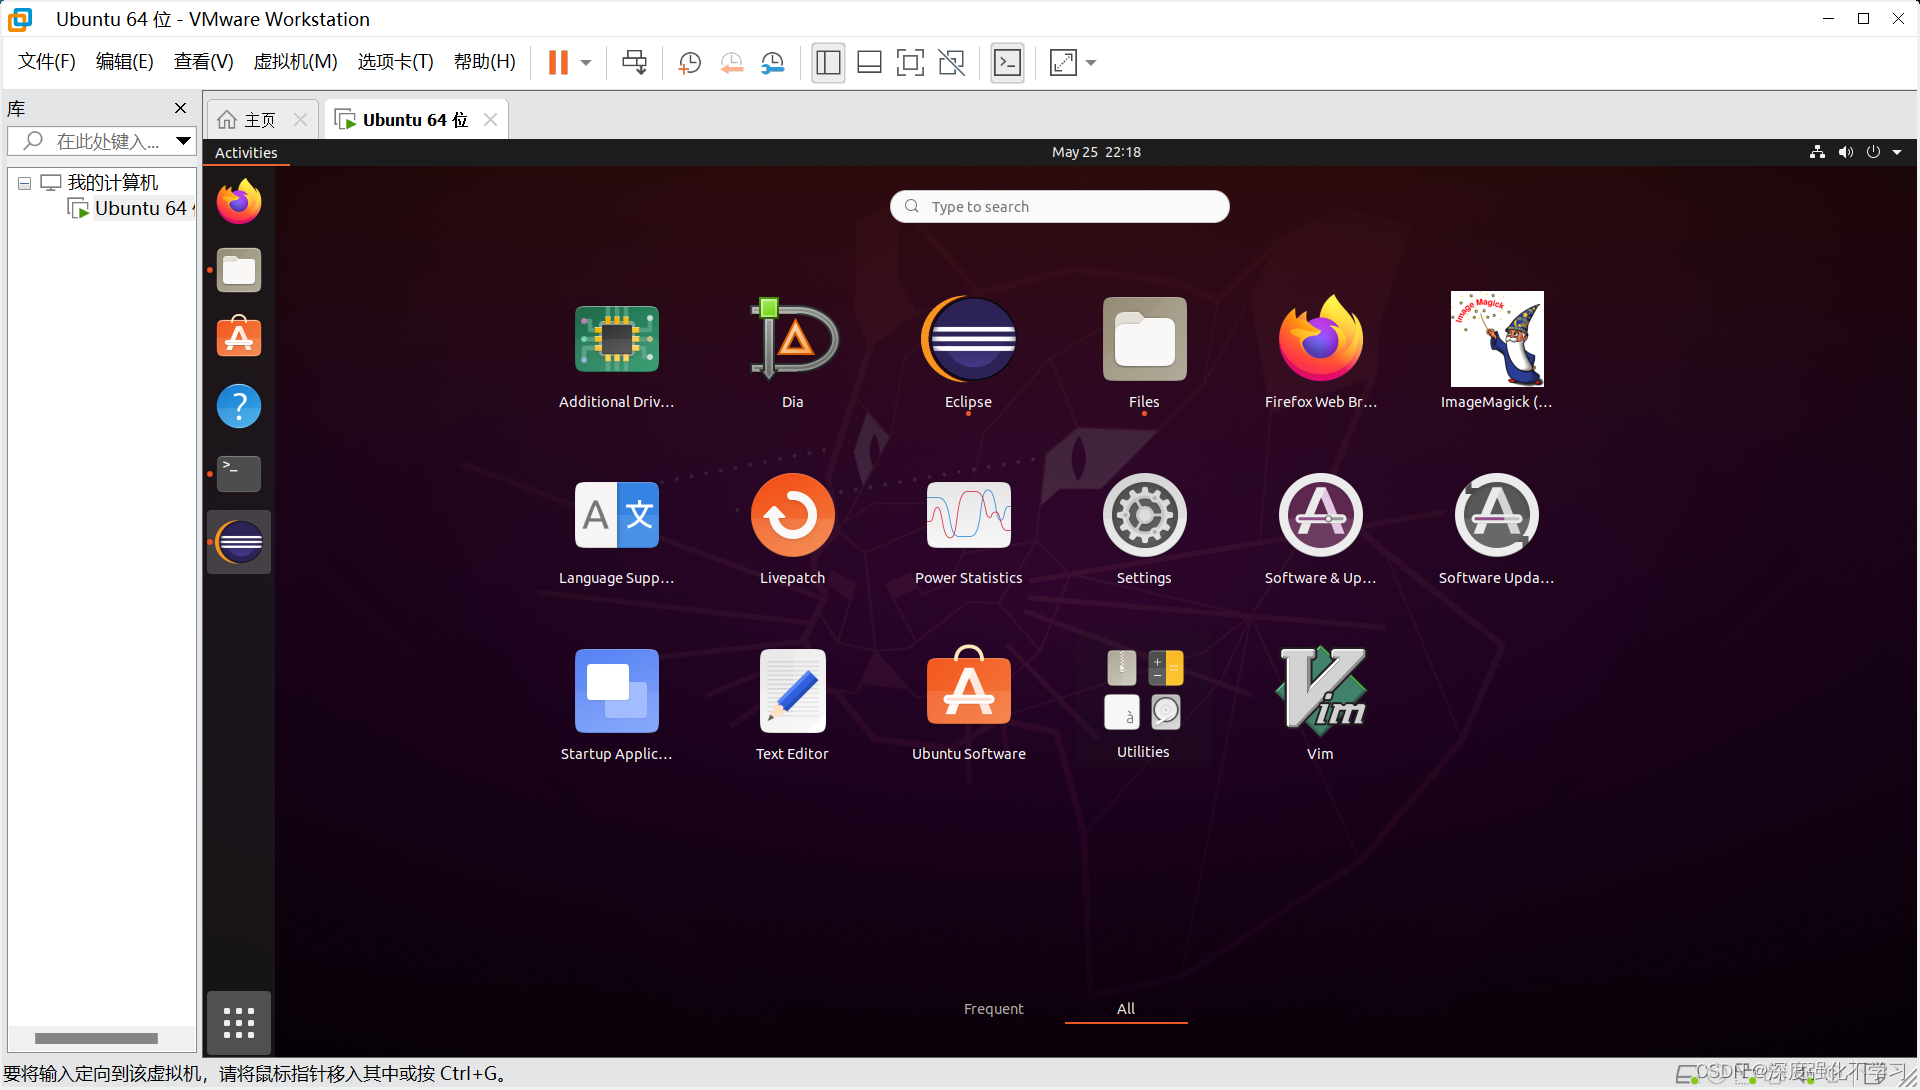This screenshot has width=1920, height=1090.
Task: Click Firefox icon in Ubuntu dock
Action: coord(239,202)
